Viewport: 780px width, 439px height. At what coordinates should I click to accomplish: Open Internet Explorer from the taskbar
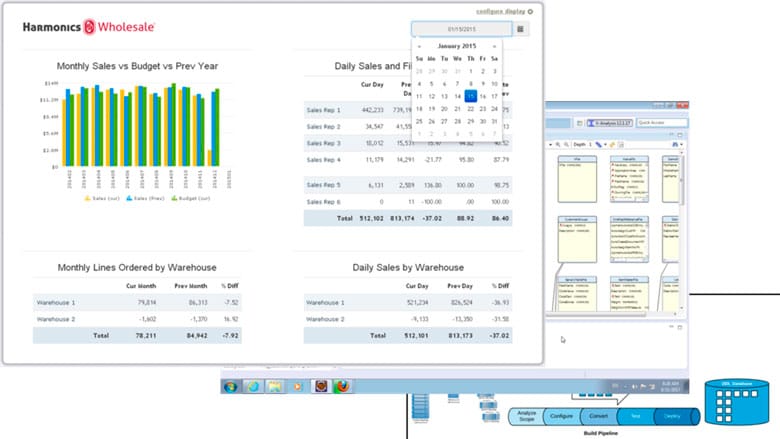(x=254, y=385)
